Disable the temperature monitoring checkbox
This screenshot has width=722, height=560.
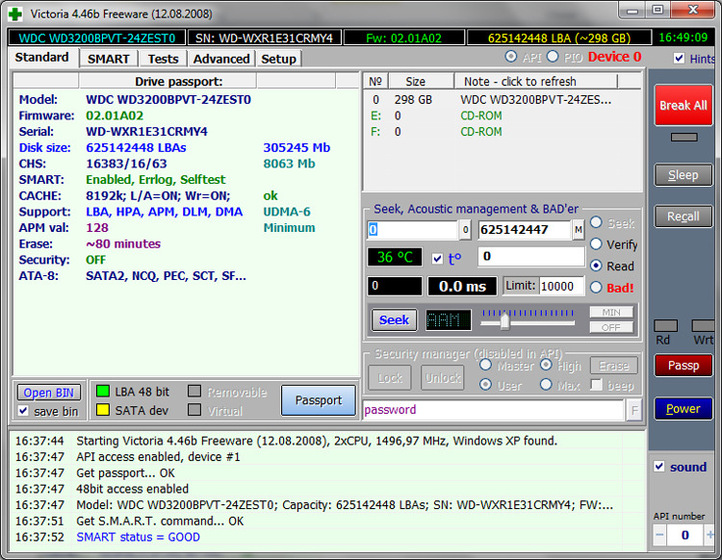pyautogui.click(x=436, y=258)
